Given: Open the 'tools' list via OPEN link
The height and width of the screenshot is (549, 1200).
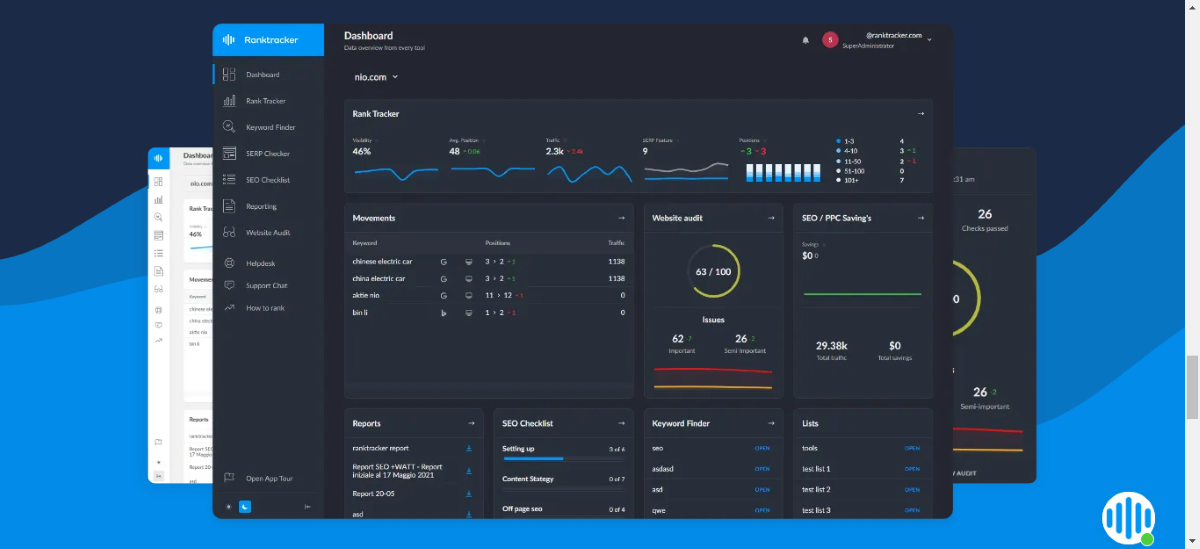Looking at the screenshot, I should pos(912,448).
